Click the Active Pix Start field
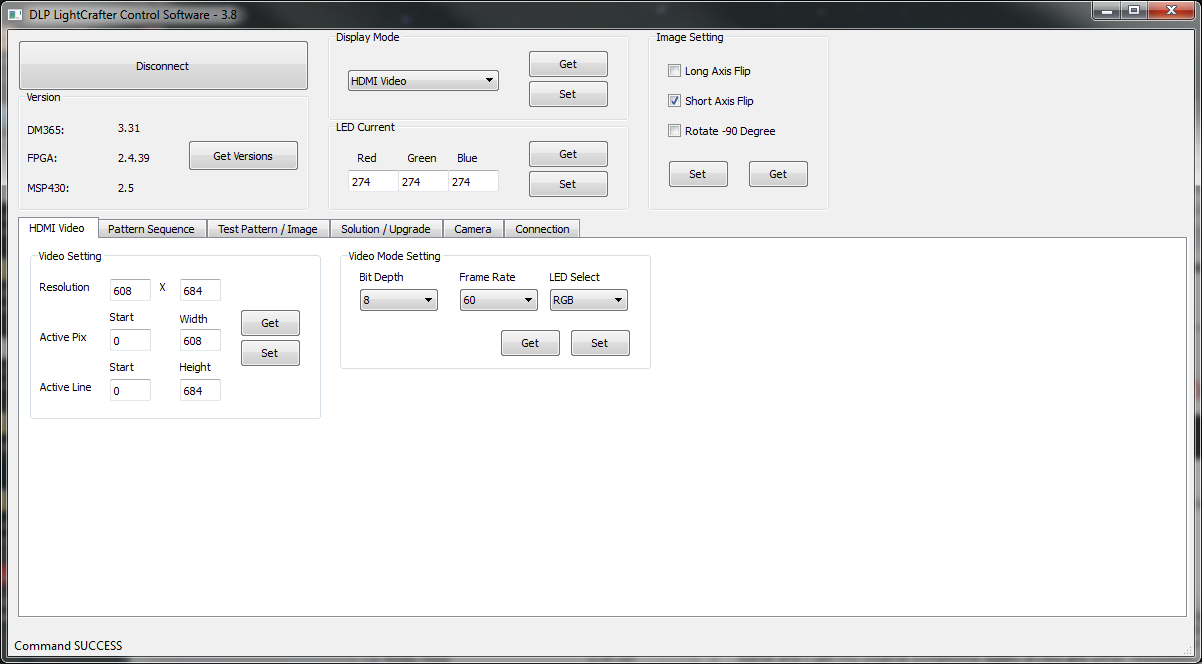This screenshot has width=1202, height=664. pyautogui.click(x=131, y=340)
